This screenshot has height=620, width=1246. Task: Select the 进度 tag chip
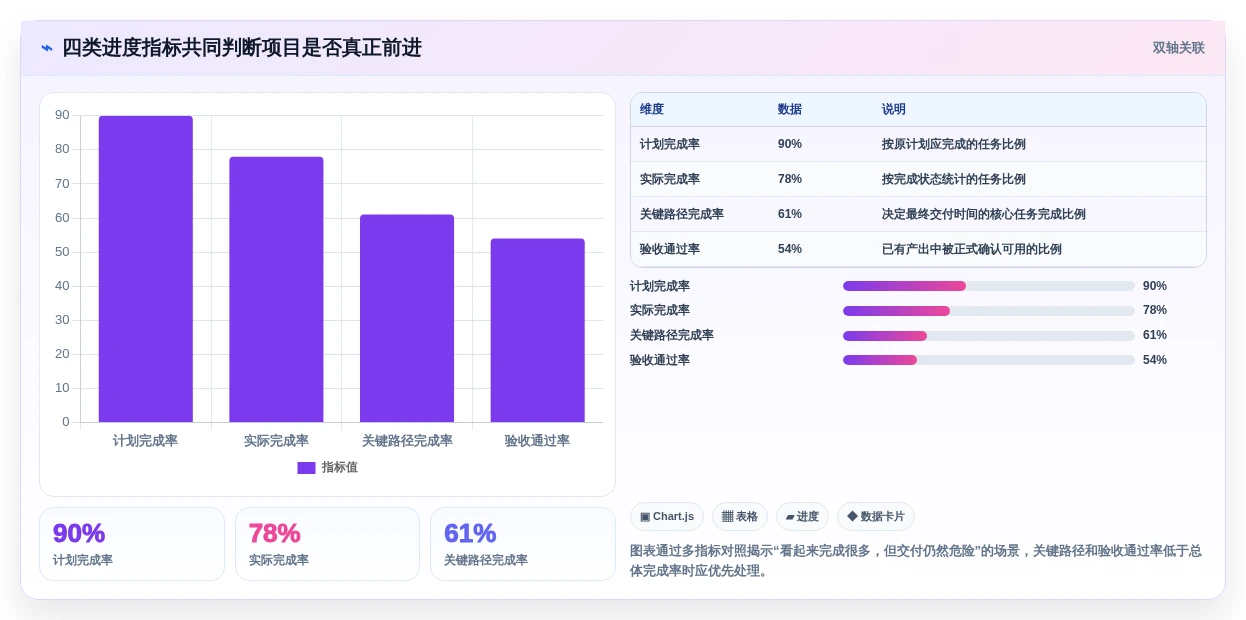(x=802, y=517)
